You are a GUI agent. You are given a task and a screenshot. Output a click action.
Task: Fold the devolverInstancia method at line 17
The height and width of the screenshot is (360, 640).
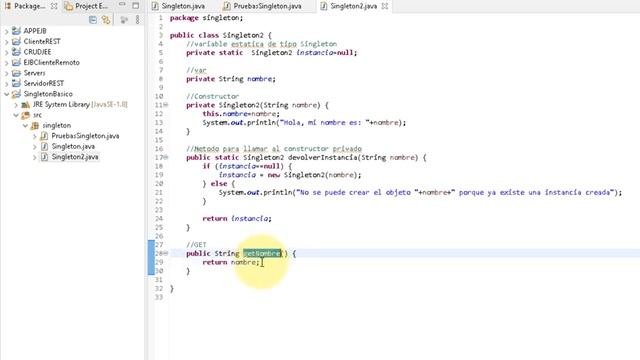[x=166, y=158]
